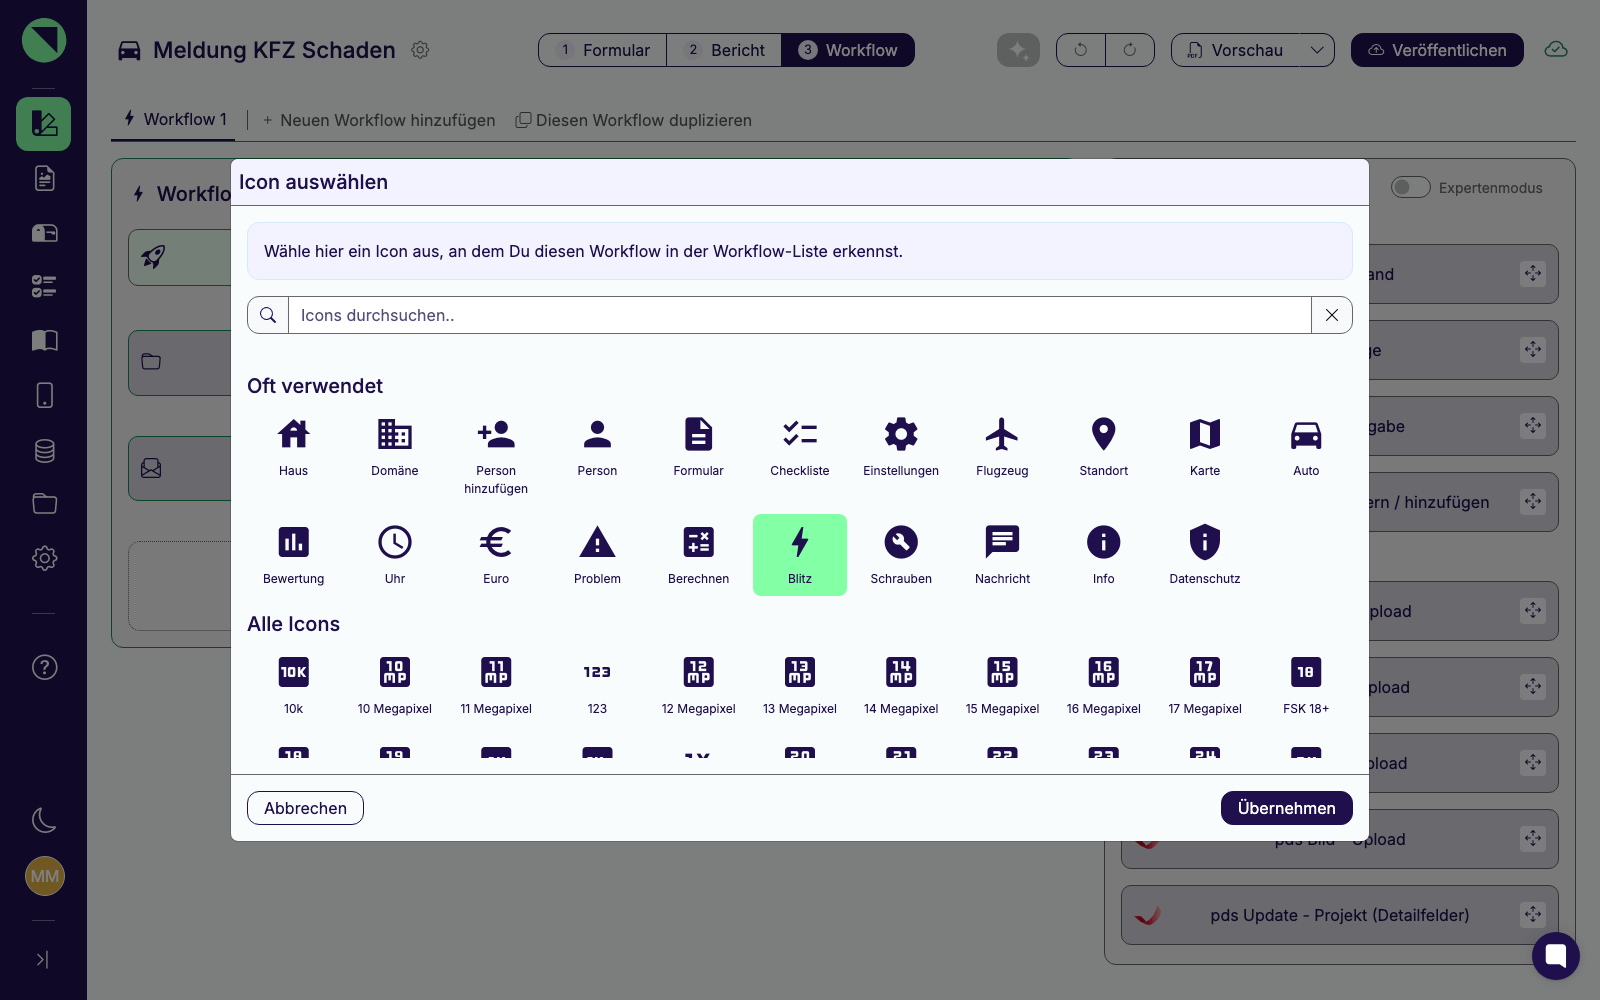Select the Berechnen calculator icon

(698, 555)
